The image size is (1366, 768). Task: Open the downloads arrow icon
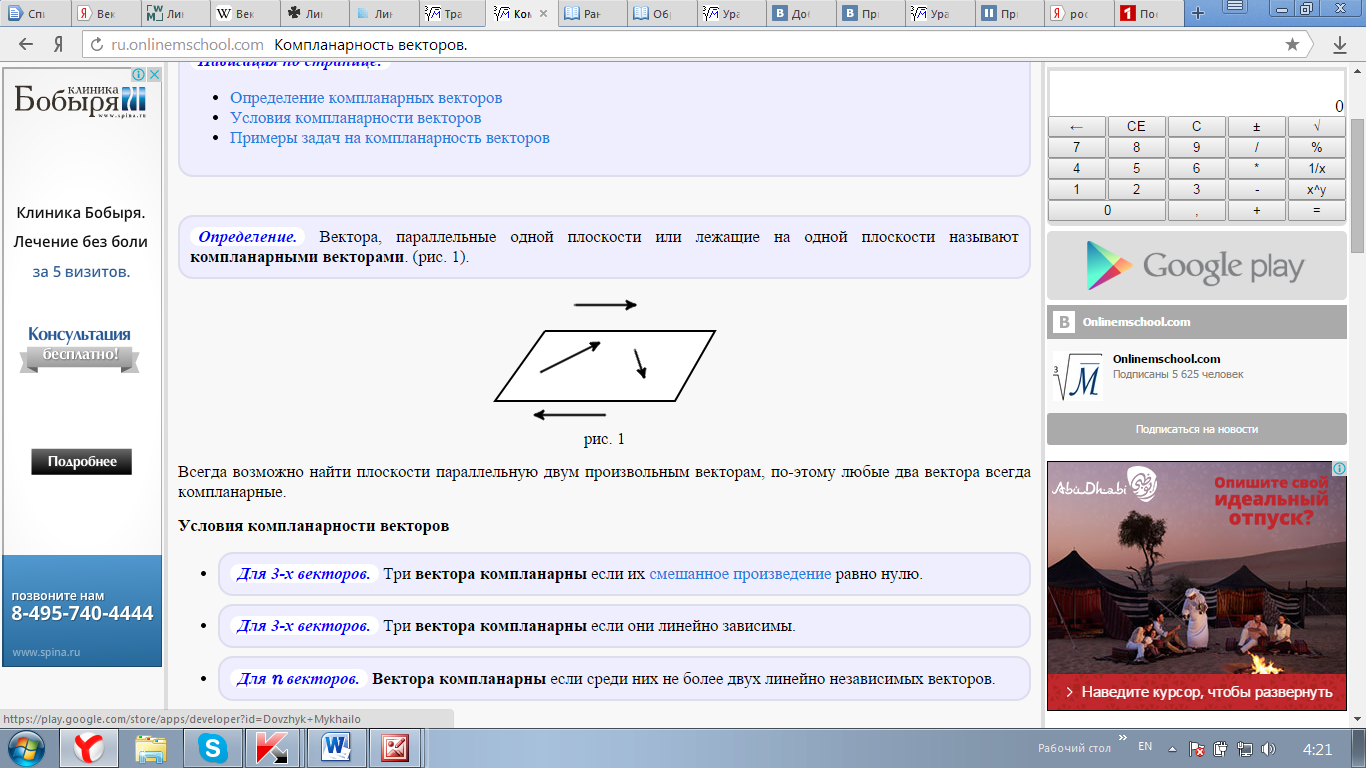1340,45
